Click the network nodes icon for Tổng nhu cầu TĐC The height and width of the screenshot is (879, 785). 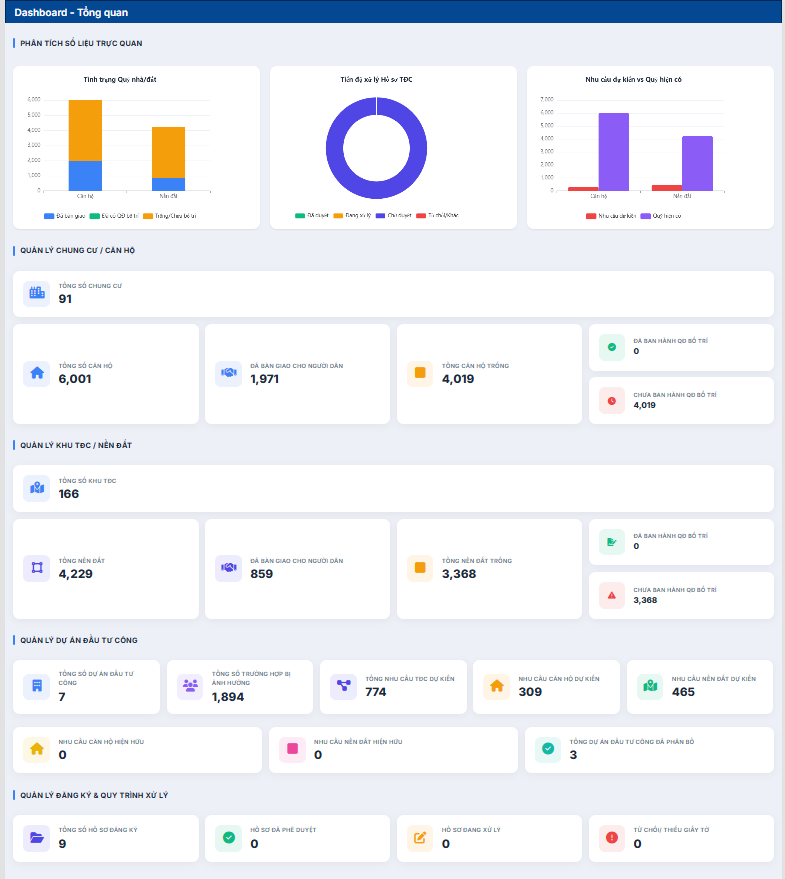344,686
